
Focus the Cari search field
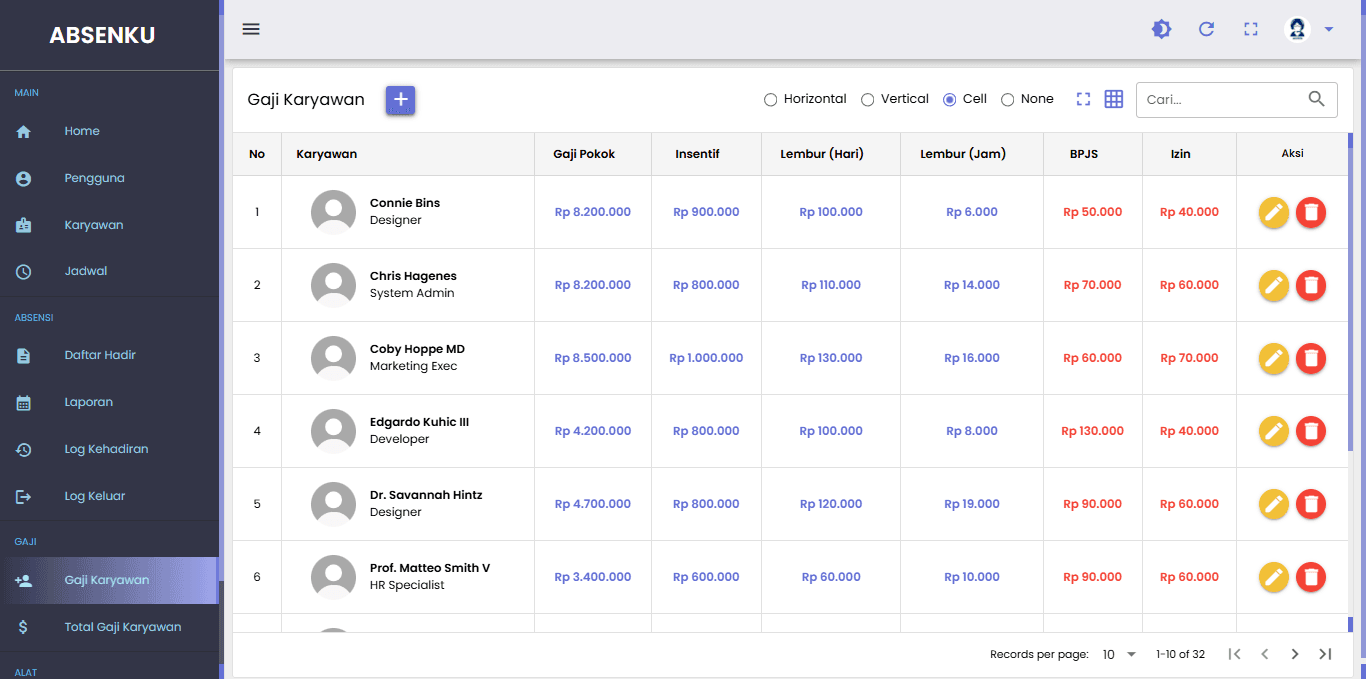pyautogui.click(x=1224, y=99)
